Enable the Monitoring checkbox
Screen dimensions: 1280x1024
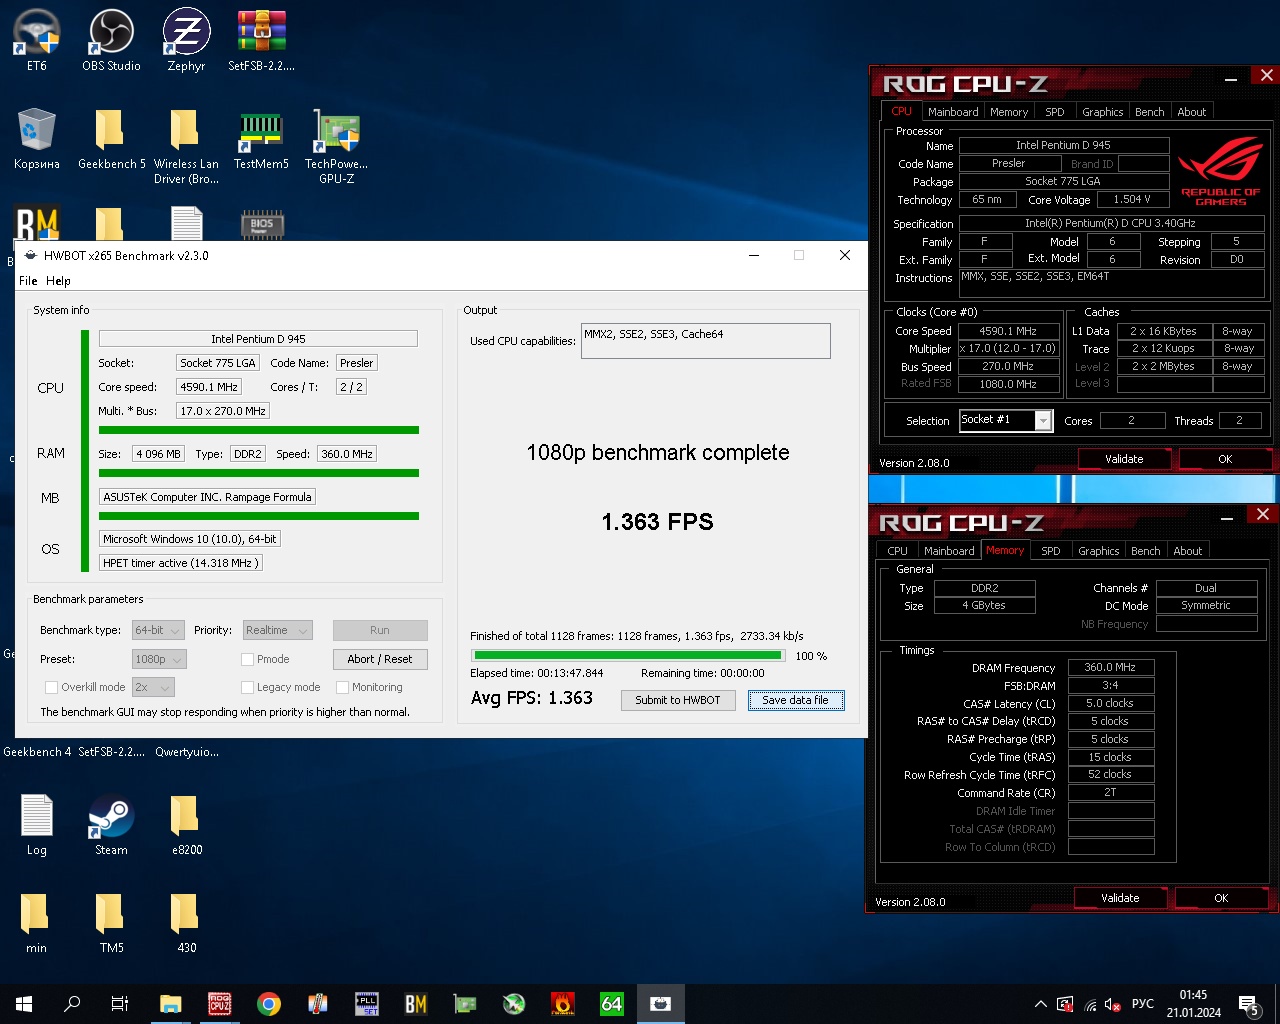342,687
